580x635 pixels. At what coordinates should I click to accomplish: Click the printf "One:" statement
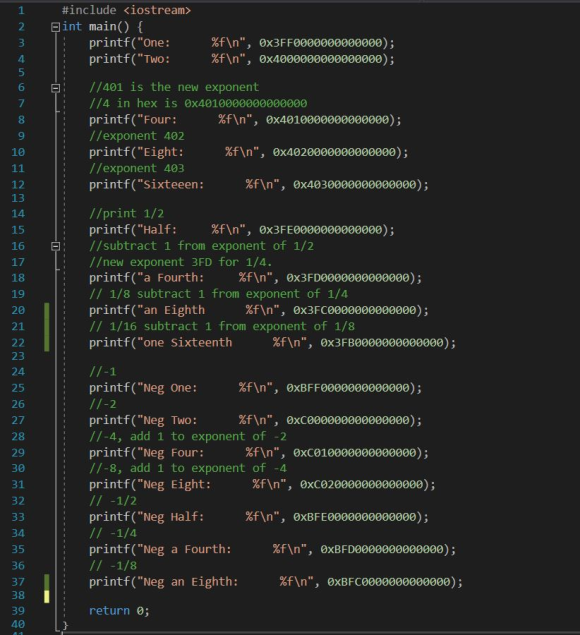(242, 43)
